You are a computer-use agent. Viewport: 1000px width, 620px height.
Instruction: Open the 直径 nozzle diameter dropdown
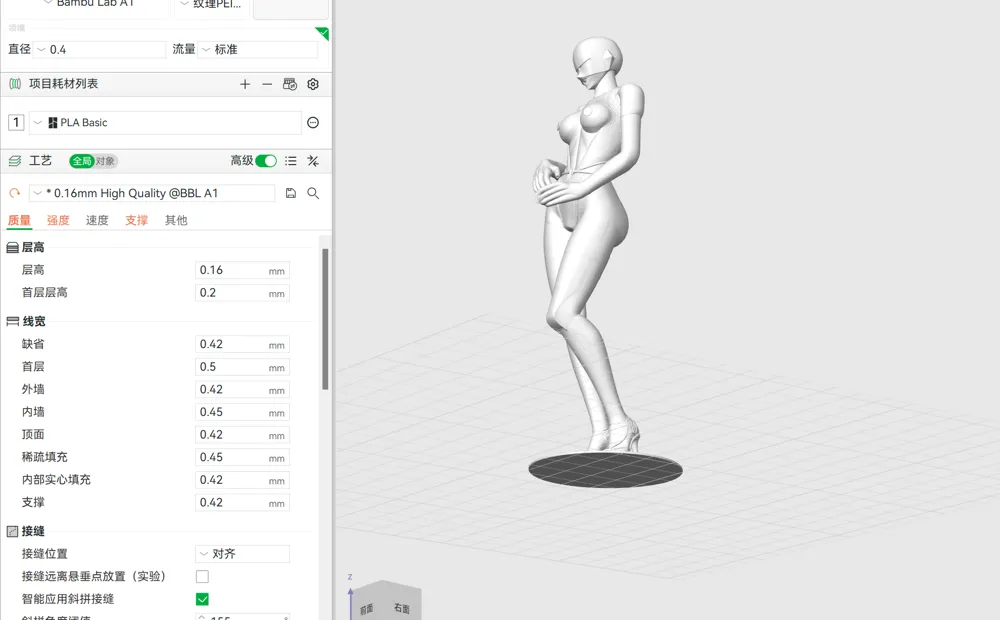100,49
